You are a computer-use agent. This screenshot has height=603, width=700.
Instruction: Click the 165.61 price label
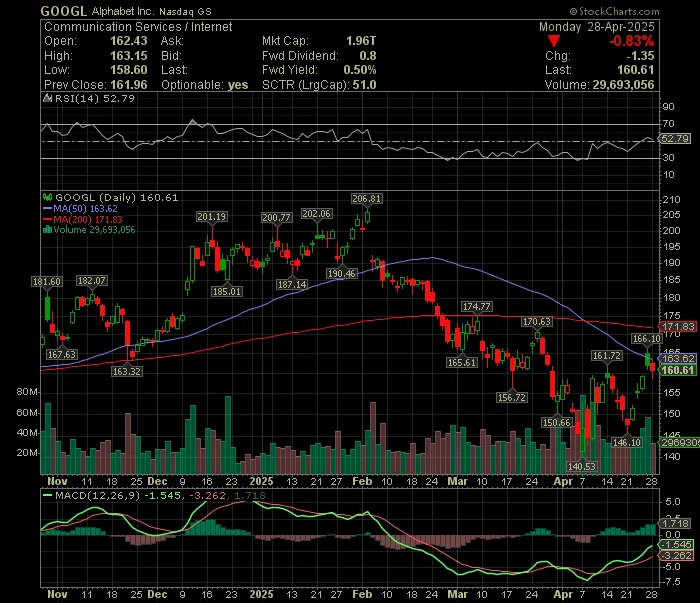[462, 362]
